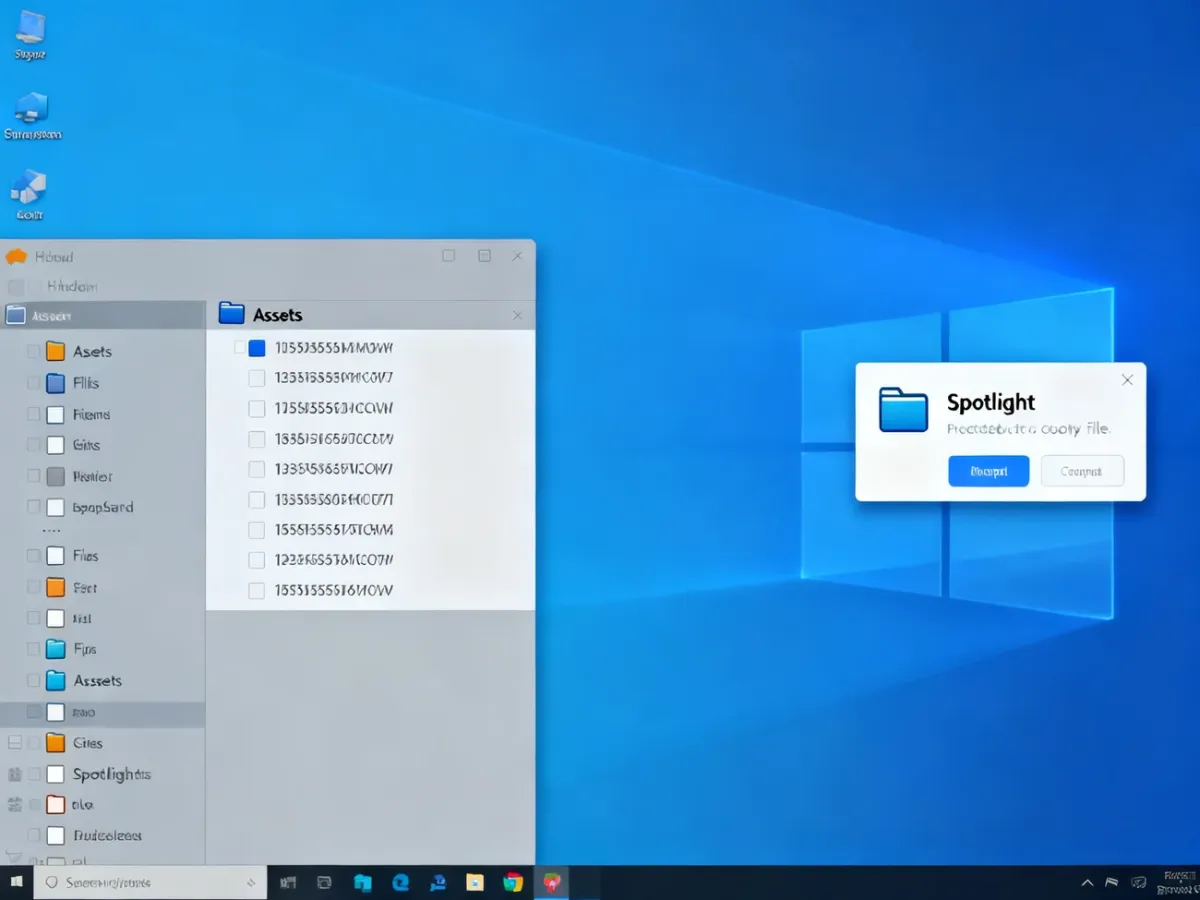This screenshot has height=900, width=1200.
Task: Open the yellow File Explorer taskbar icon
Action: (x=475, y=882)
